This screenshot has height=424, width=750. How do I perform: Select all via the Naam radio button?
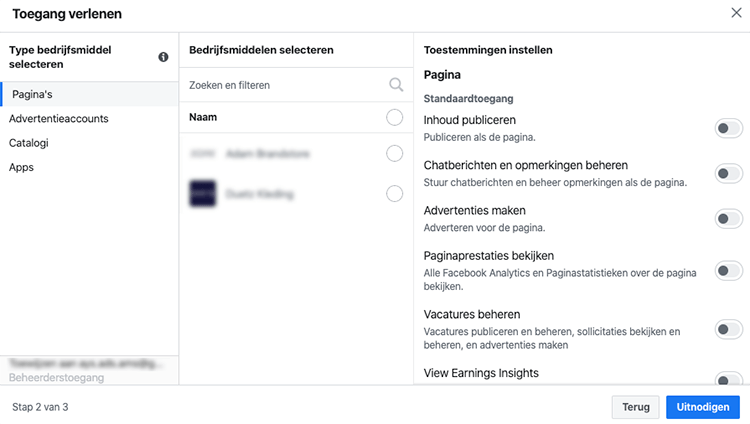pyautogui.click(x=394, y=117)
